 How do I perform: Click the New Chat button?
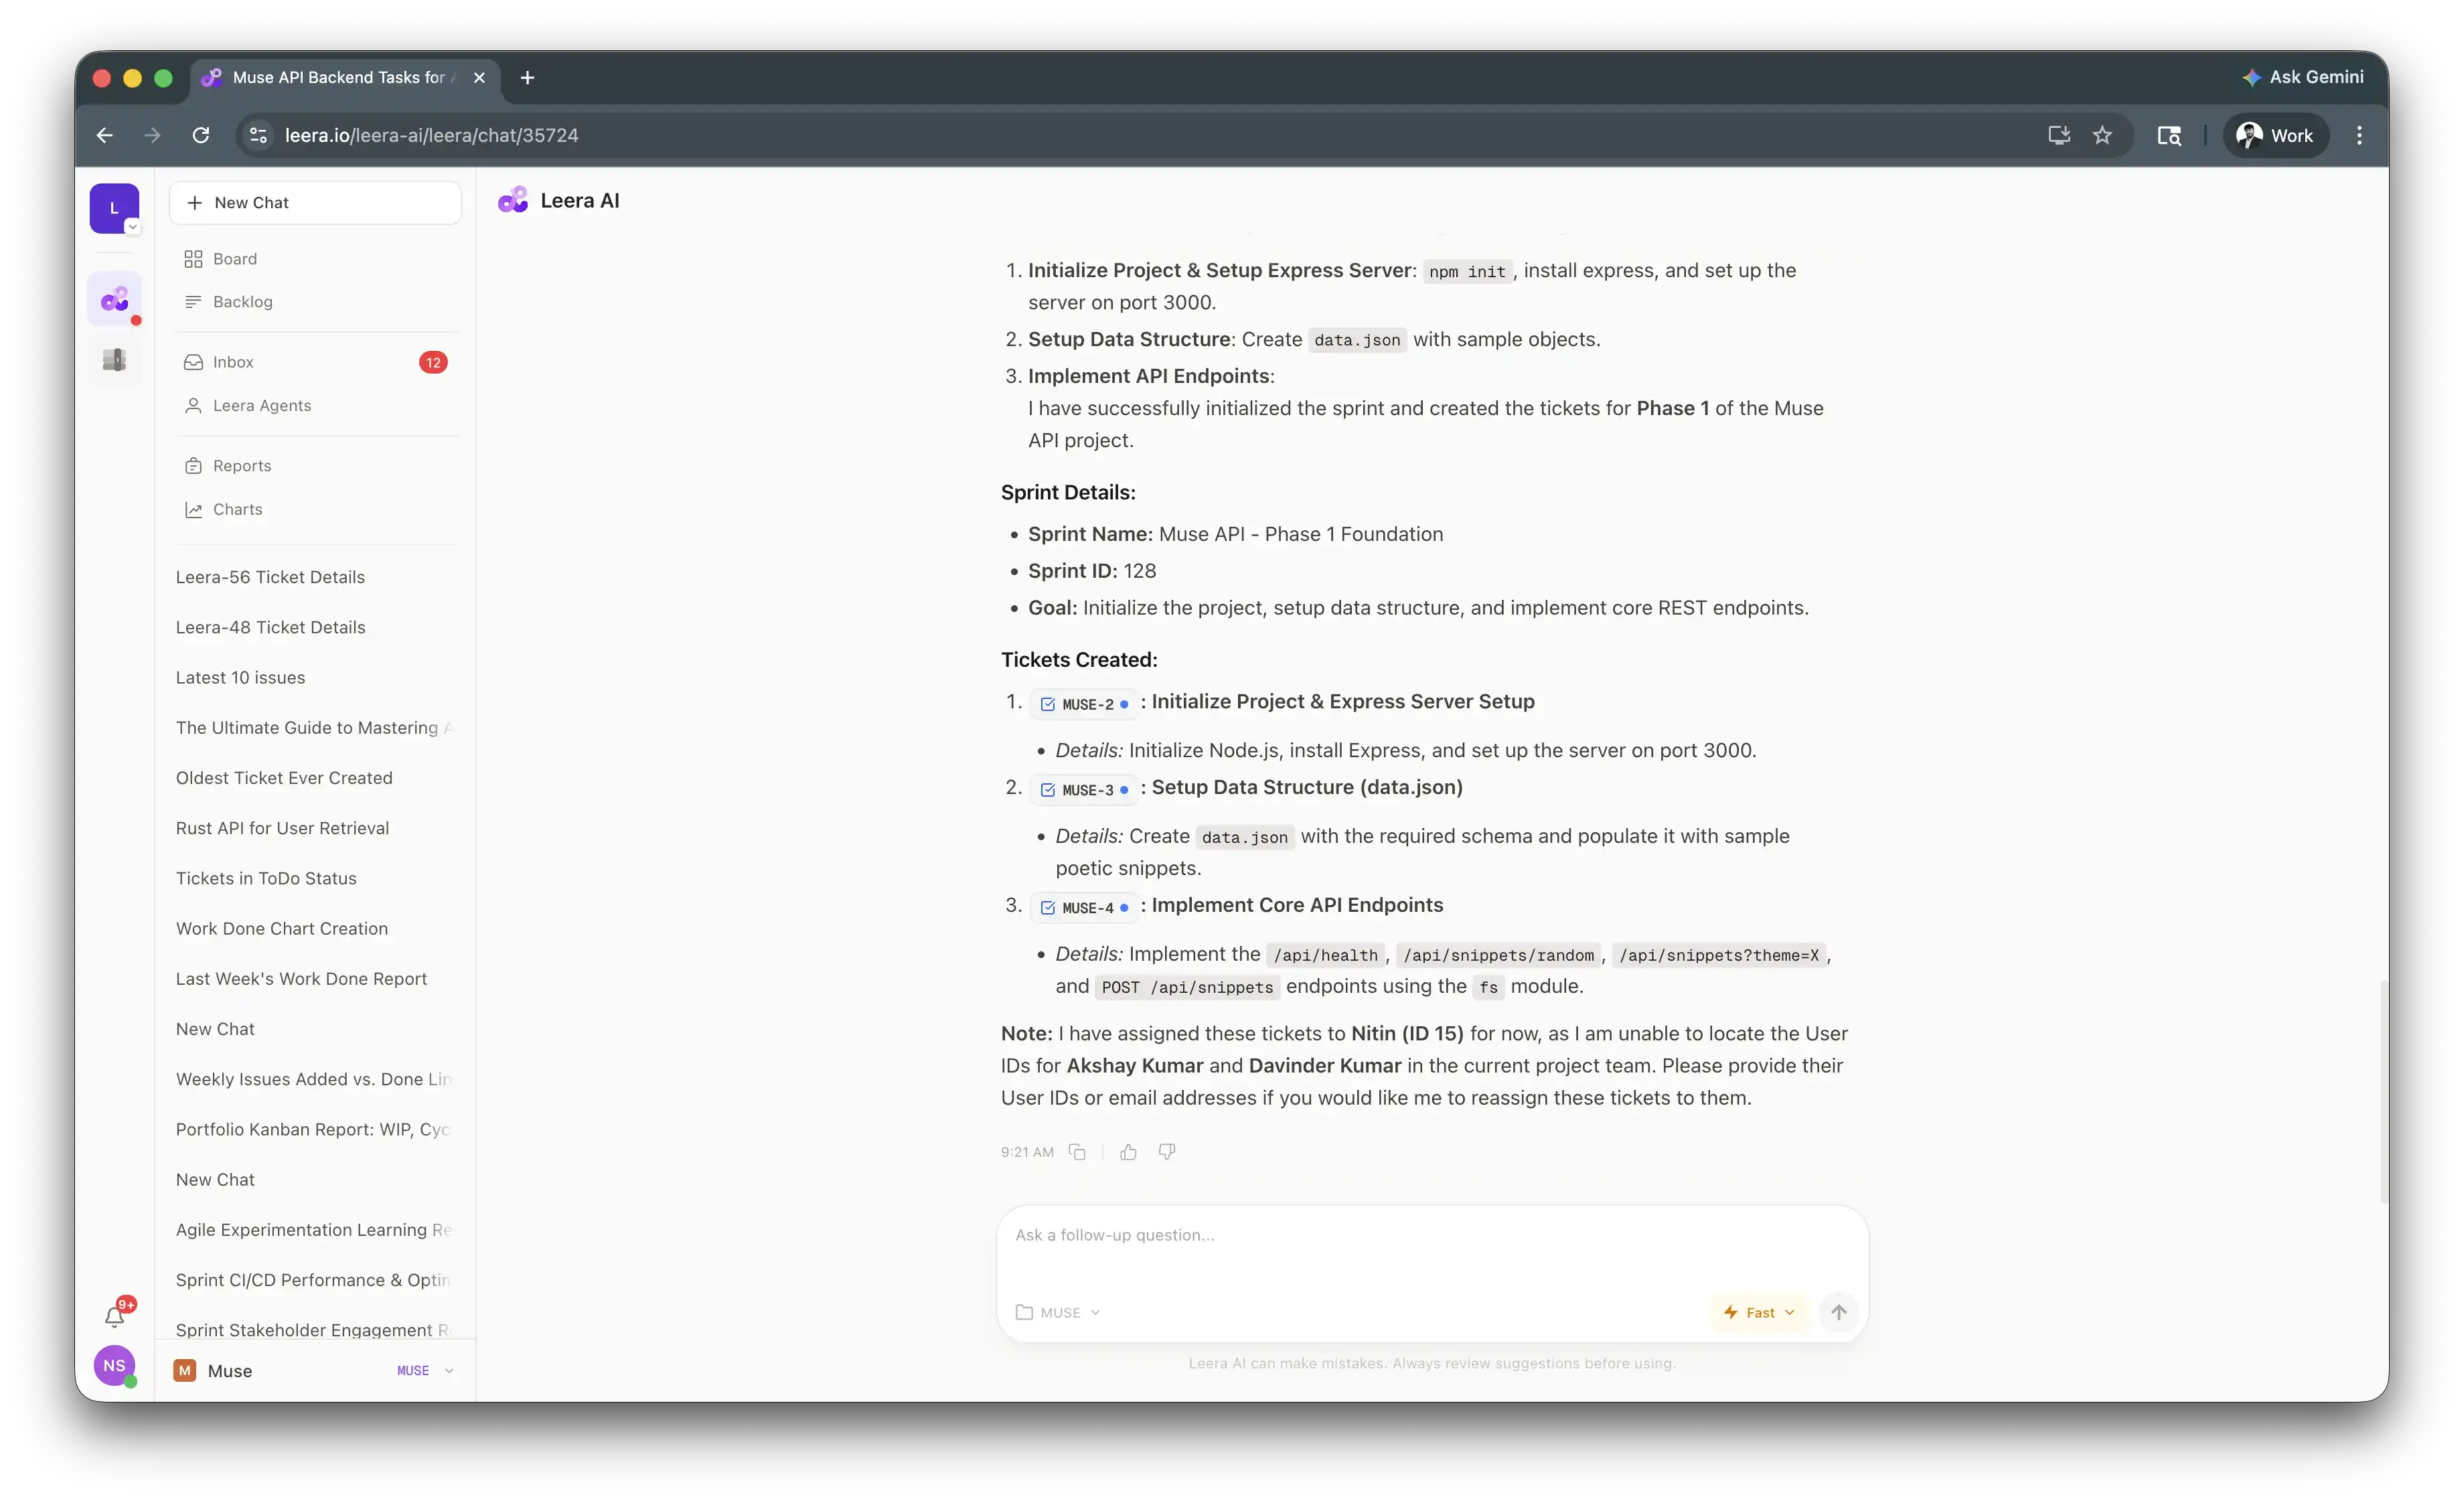click(315, 203)
